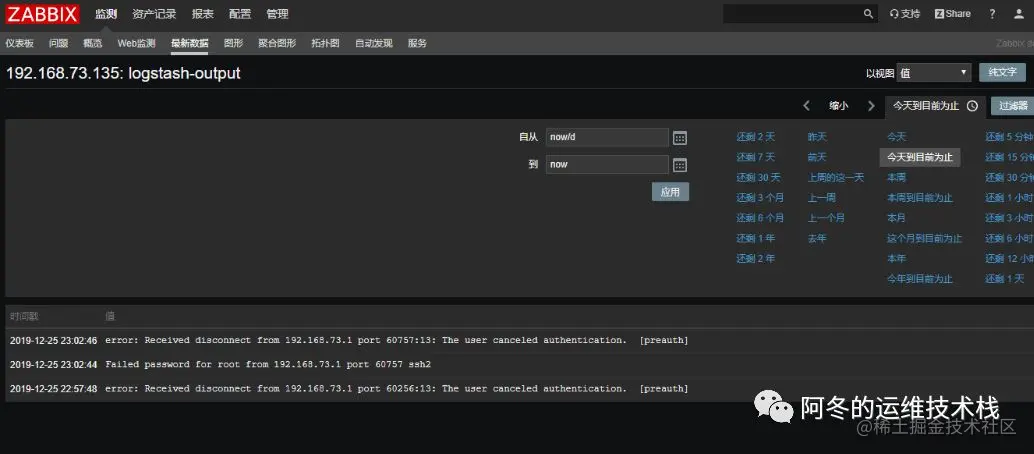Select the 还剩 1 小时 range

tap(1010, 198)
